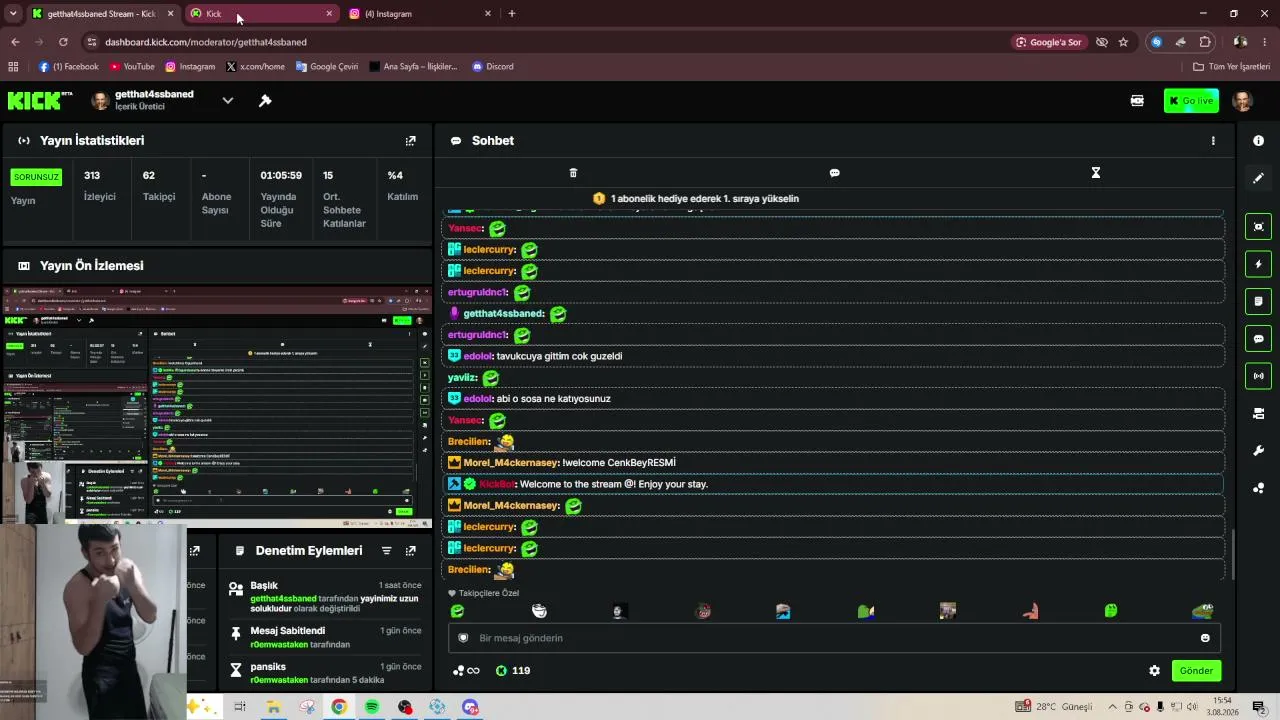Click the address bar URL
Screen dimensions: 1280x720
(x=206, y=42)
